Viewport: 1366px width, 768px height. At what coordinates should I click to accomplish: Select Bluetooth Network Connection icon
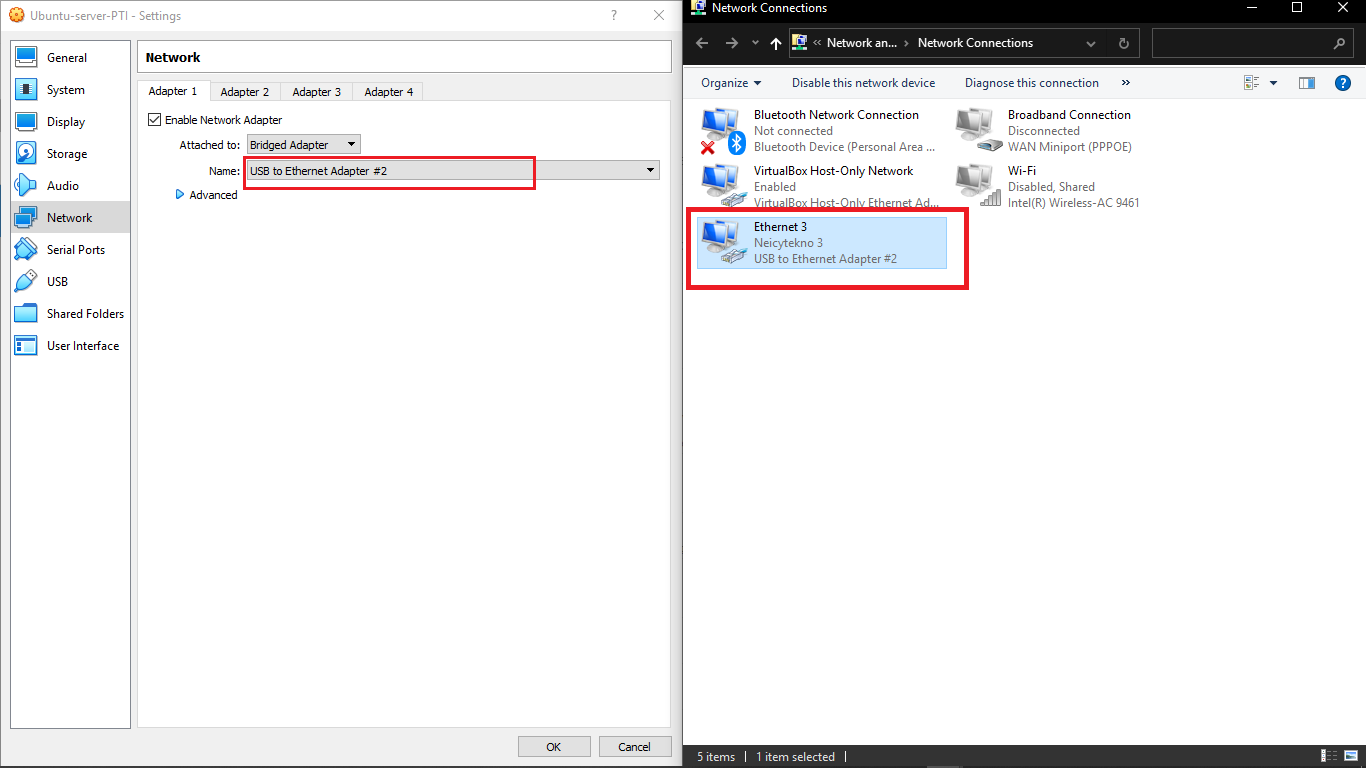(x=722, y=131)
